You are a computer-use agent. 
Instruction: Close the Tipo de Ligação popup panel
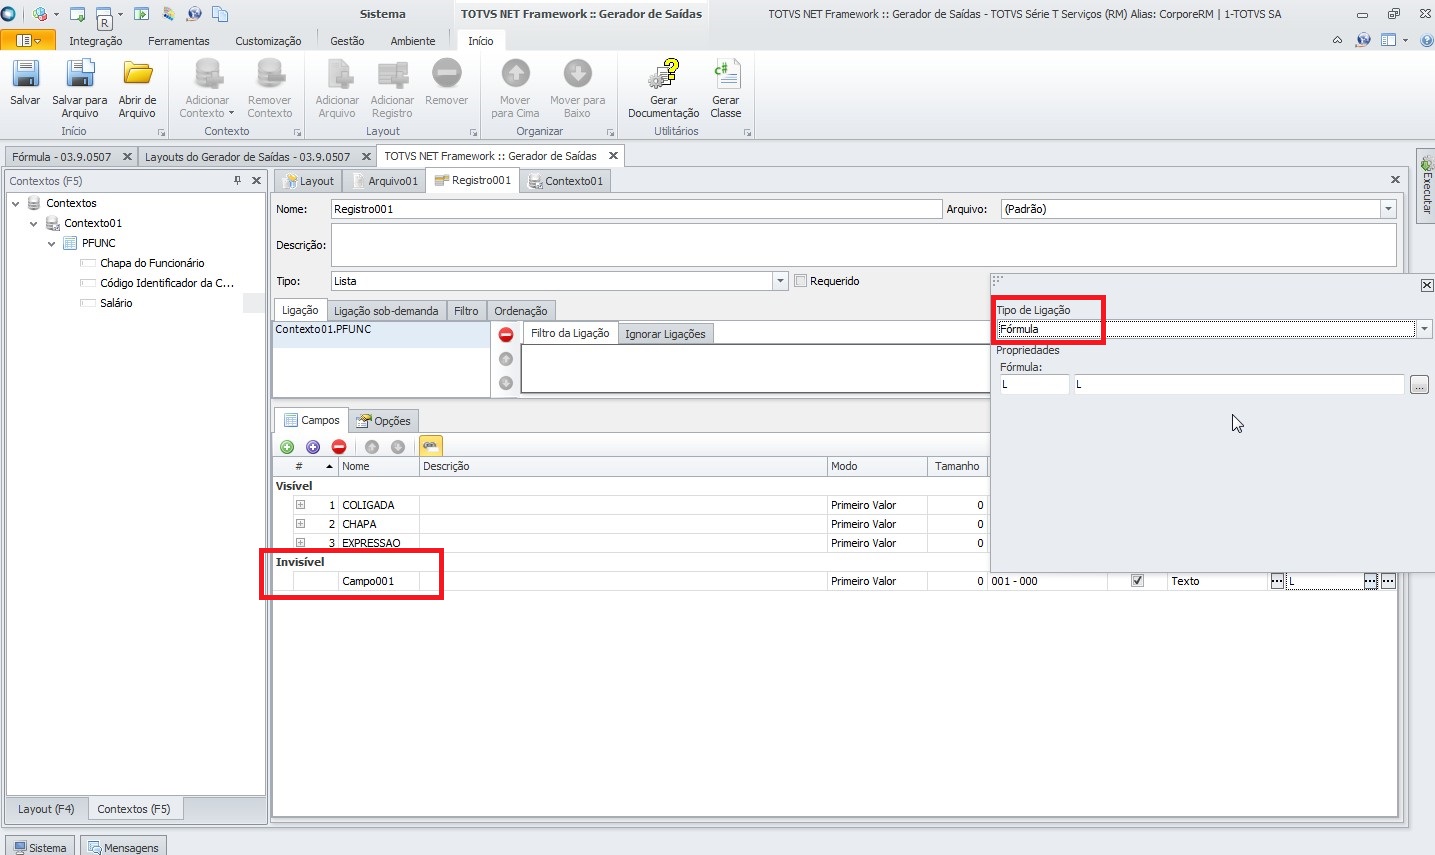pyautogui.click(x=1427, y=285)
